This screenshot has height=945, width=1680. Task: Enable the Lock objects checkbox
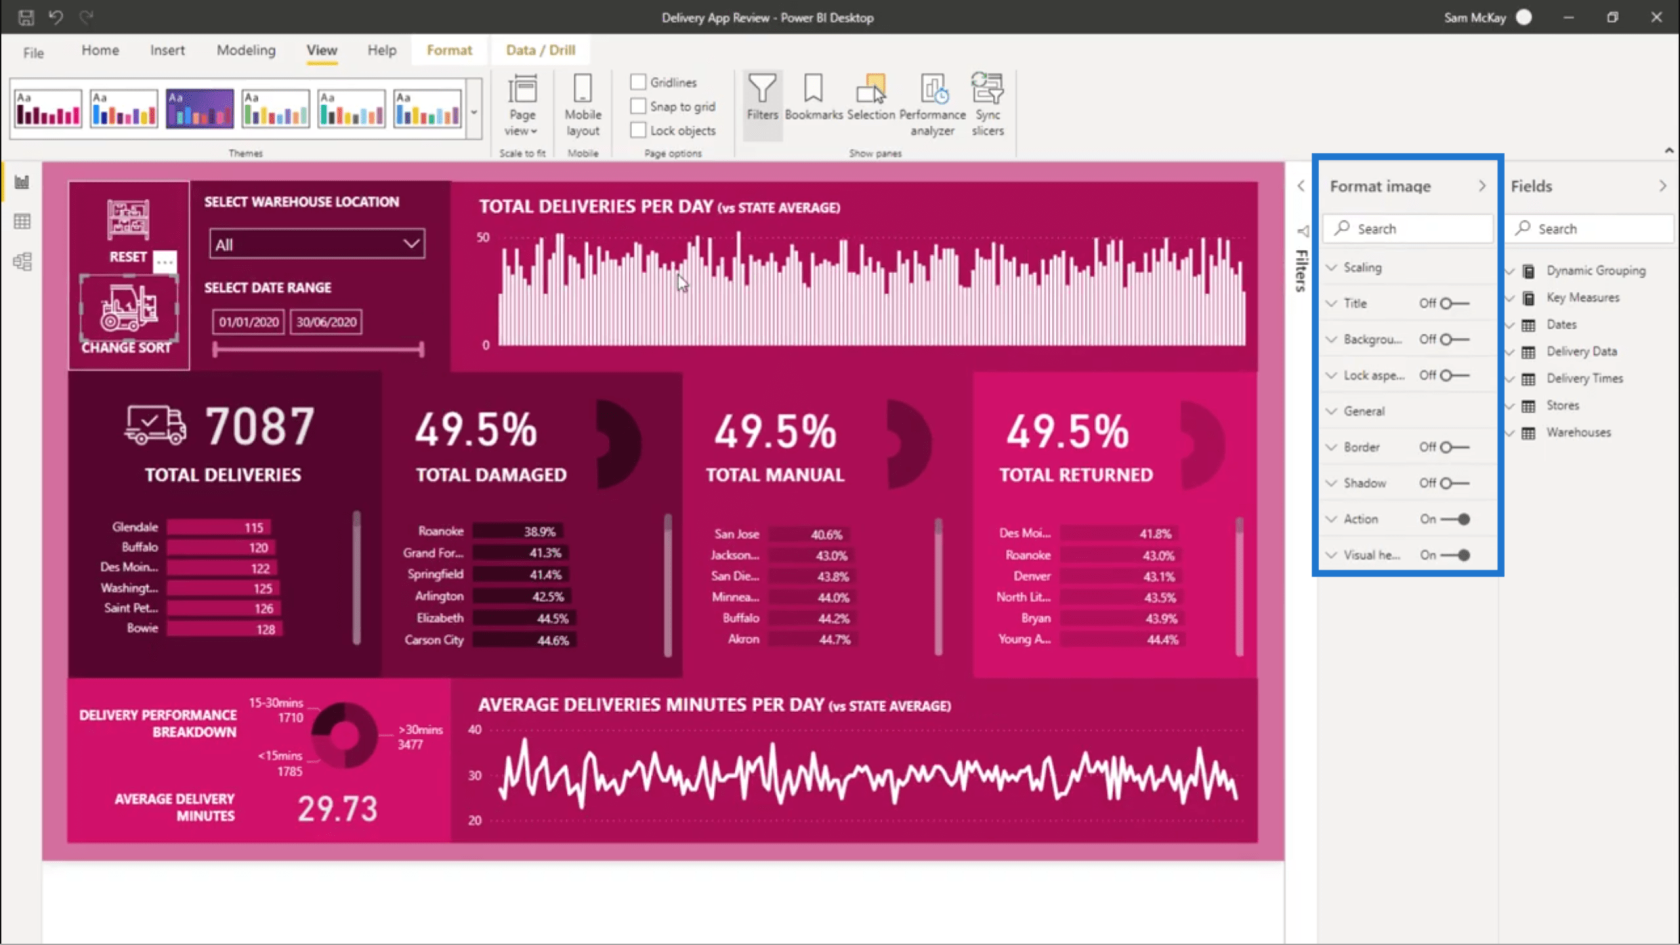click(x=638, y=130)
